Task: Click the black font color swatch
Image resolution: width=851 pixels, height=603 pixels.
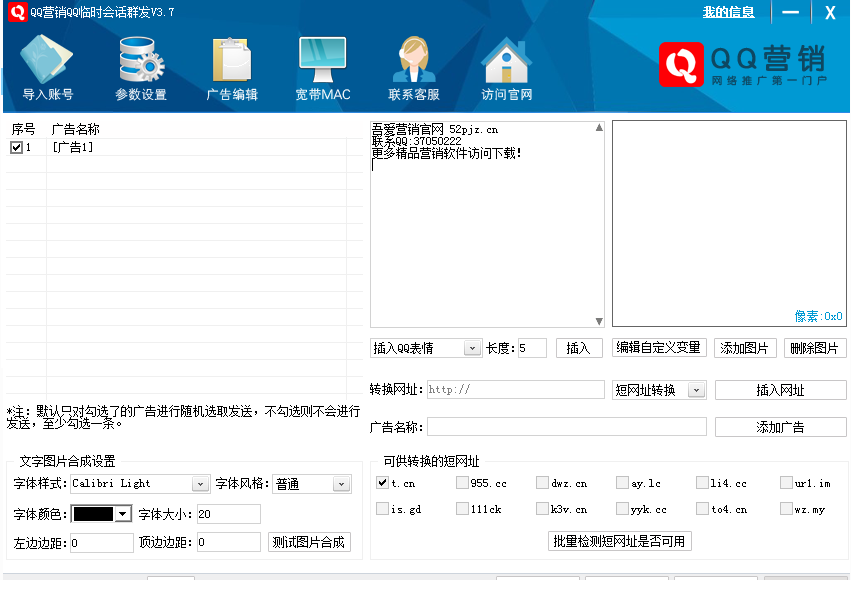Action: pos(93,513)
